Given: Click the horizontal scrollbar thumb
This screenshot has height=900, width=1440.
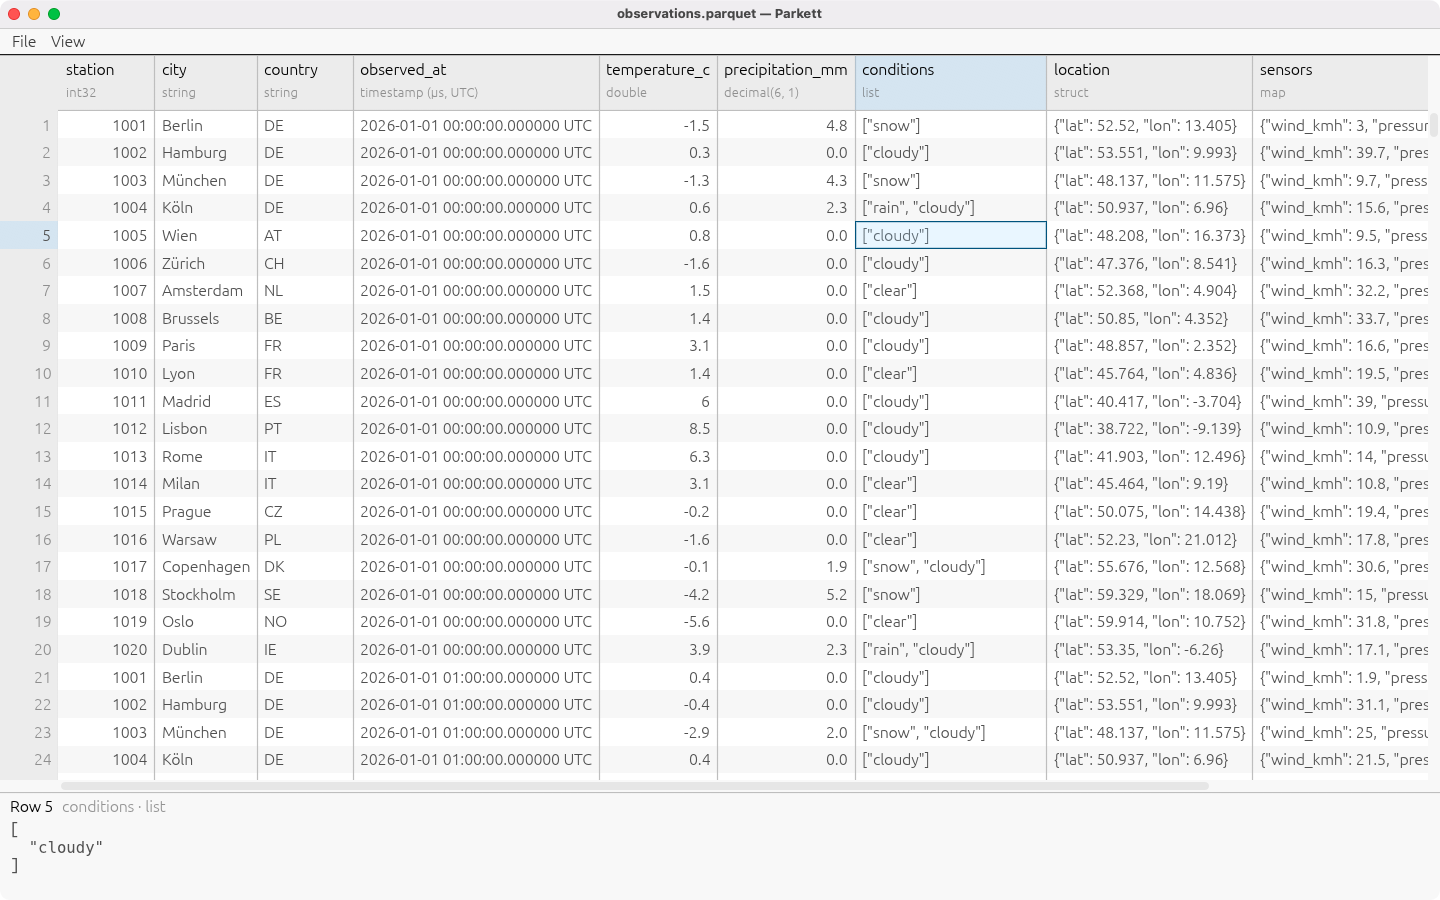Looking at the screenshot, I should [x=634, y=786].
